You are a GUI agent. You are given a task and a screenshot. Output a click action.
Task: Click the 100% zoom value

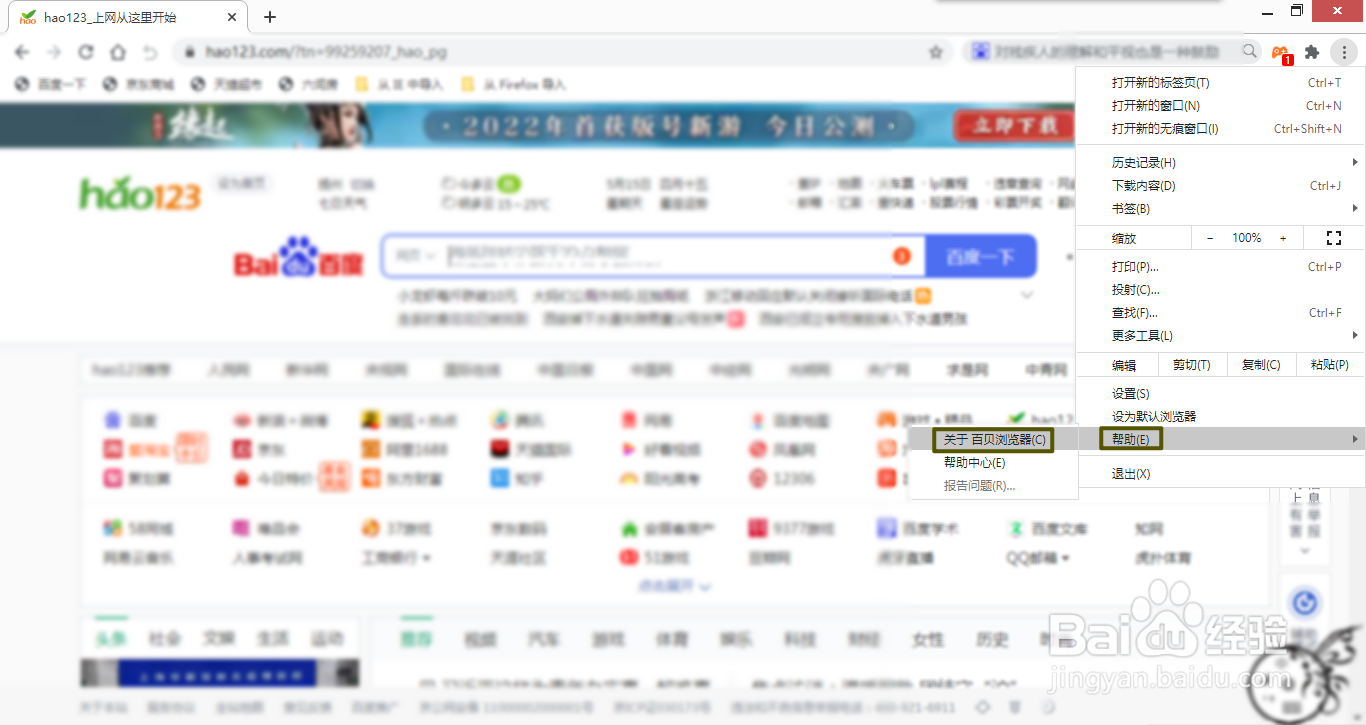coord(1246,238)
